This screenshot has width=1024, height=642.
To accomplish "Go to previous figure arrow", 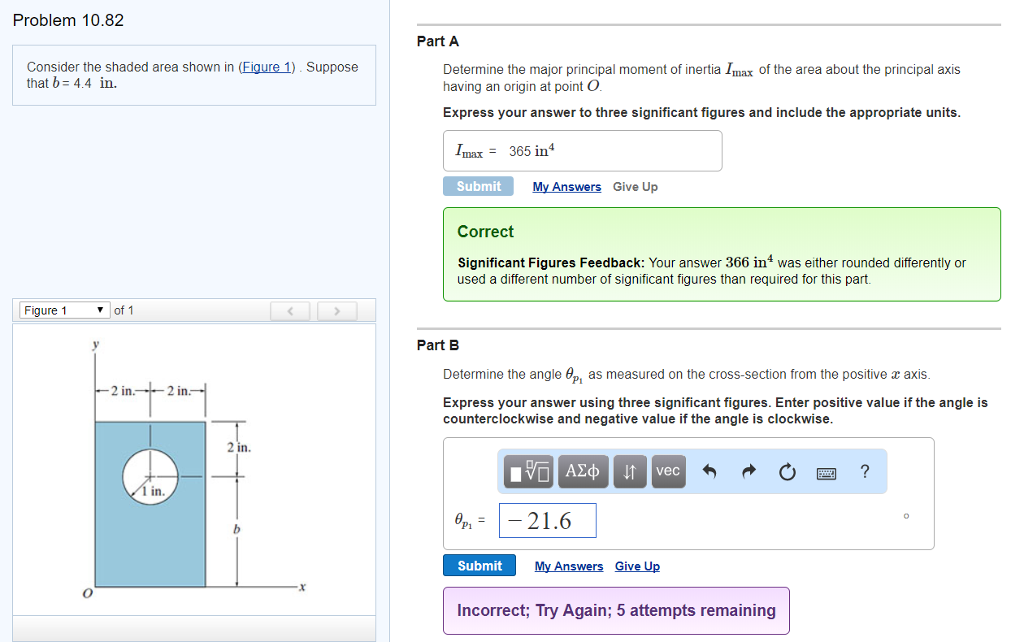I will (x=292, y=311).
